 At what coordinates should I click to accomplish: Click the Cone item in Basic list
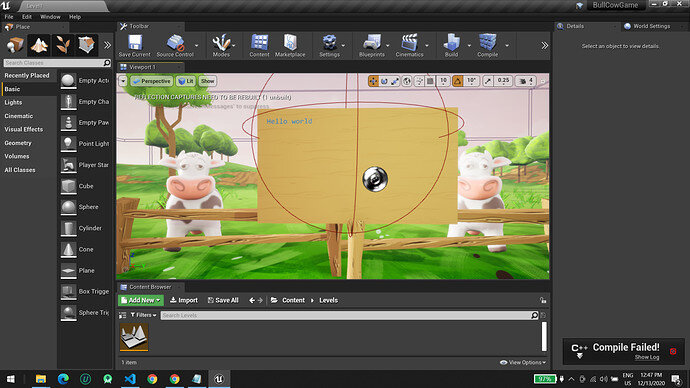click(x=84, y=249)
